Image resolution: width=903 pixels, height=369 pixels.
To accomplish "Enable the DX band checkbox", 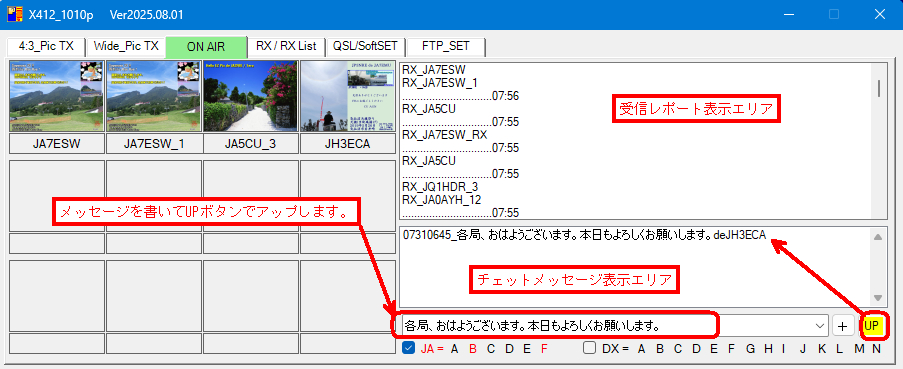I will click(589, 348).
